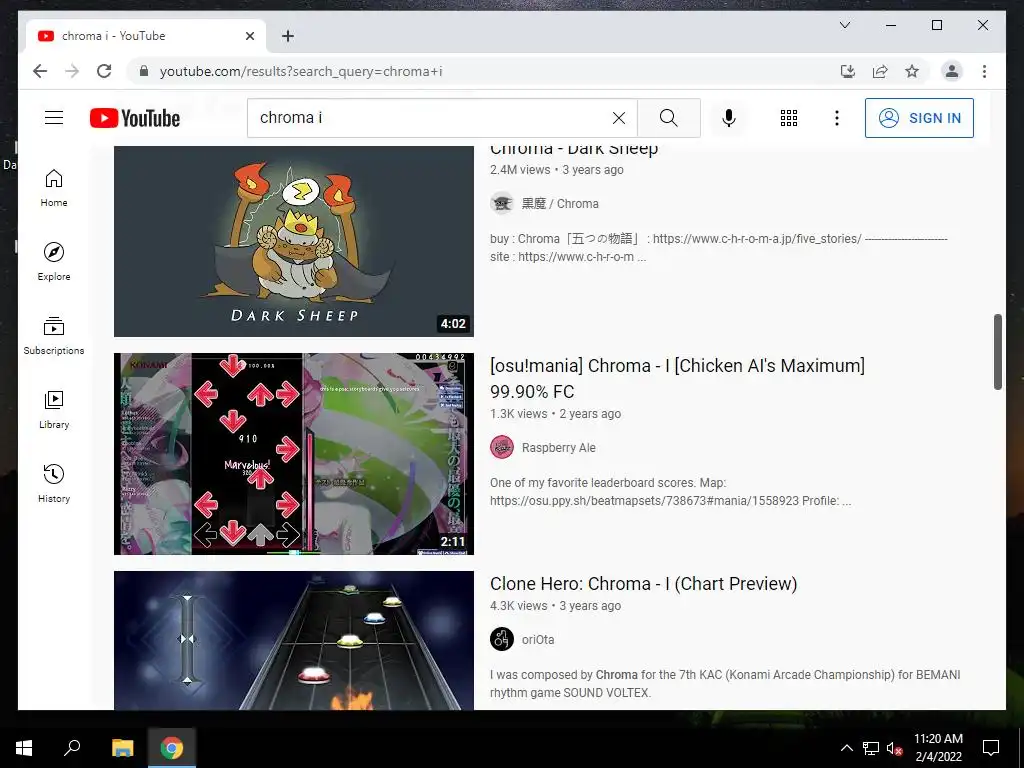Click the browser forward arrow

point(72,71)
